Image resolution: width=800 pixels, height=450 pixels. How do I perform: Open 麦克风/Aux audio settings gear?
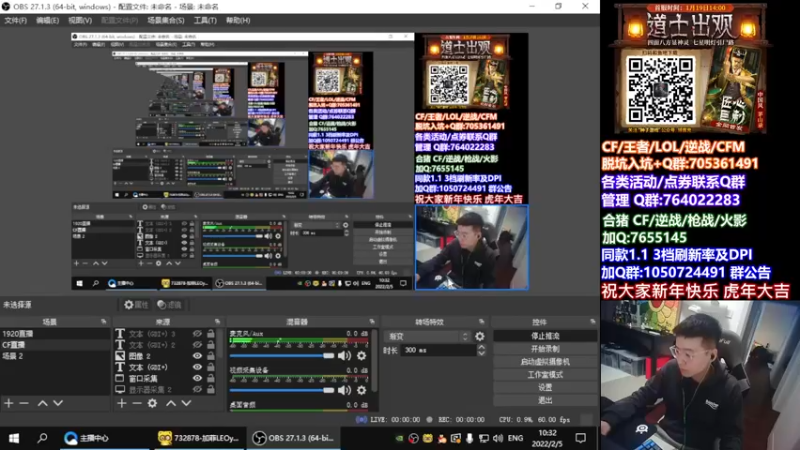click(x=362, y=356)
